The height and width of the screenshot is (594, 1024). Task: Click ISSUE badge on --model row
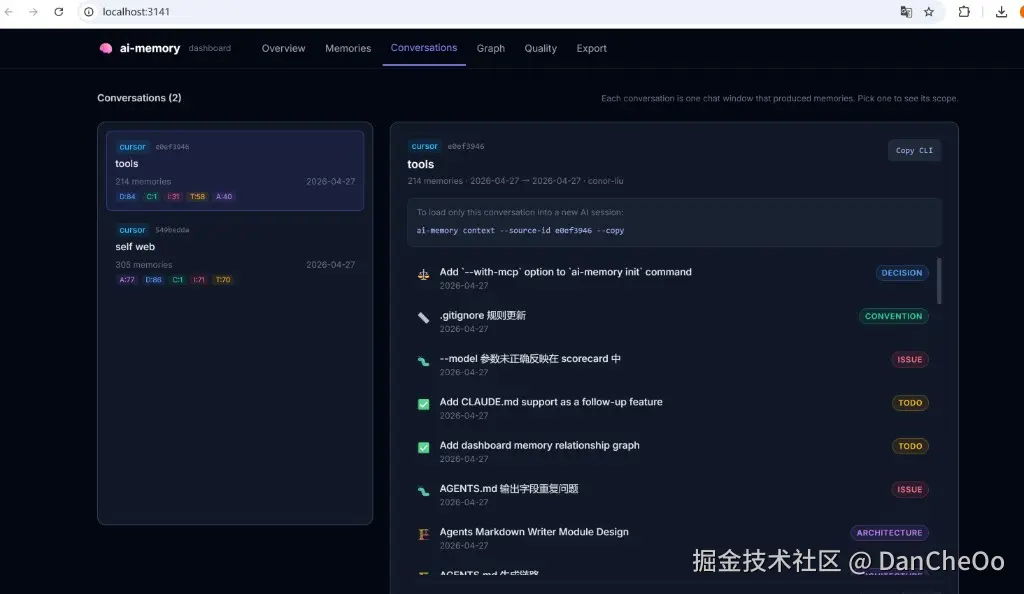[909, 359]
